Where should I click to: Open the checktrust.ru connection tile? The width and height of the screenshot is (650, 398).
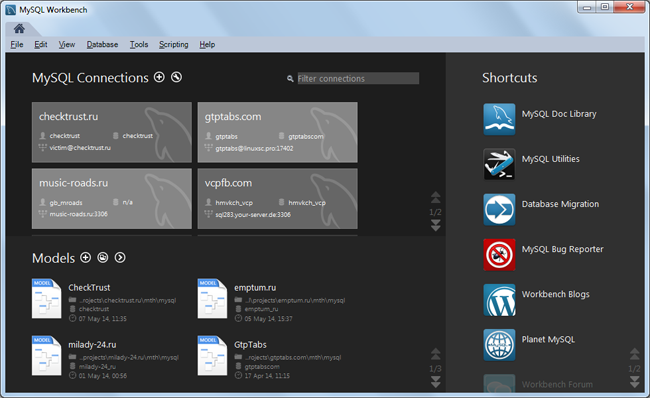tap(112, 132)
